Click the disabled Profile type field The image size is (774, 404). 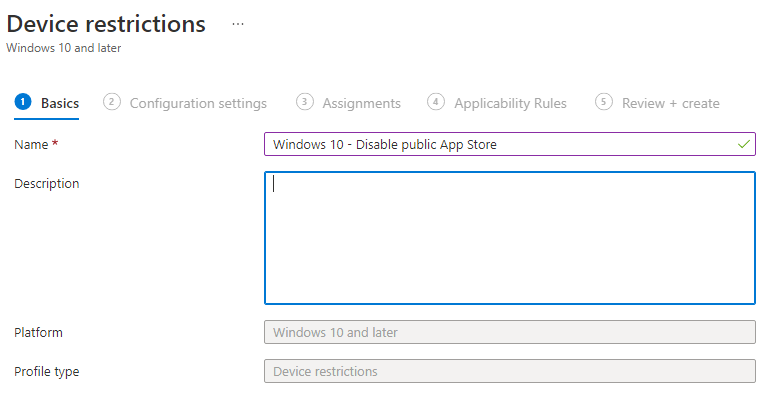pyautogui.click(x=510, y=371)
